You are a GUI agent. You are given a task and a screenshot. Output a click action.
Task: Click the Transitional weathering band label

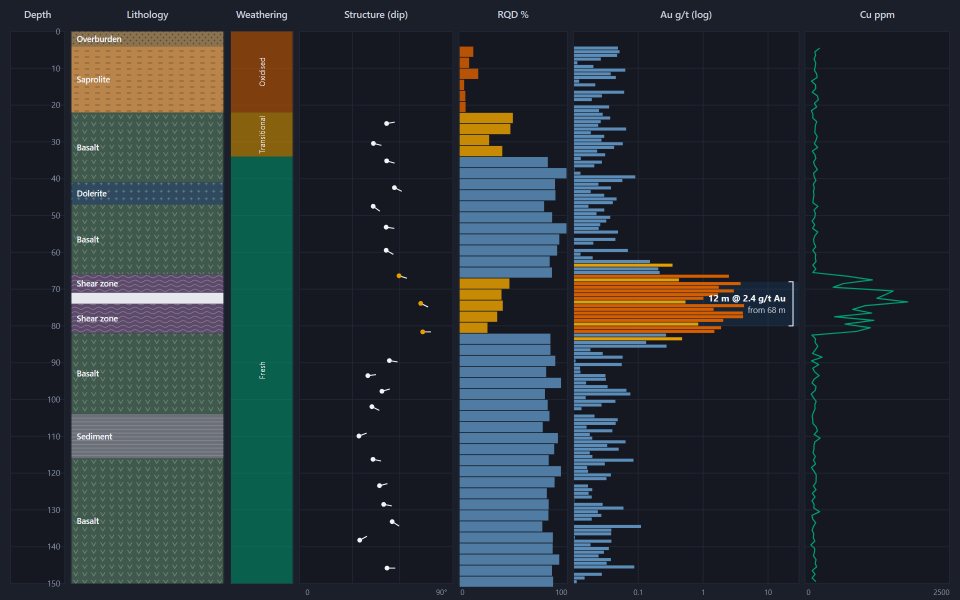coord(263,134)
